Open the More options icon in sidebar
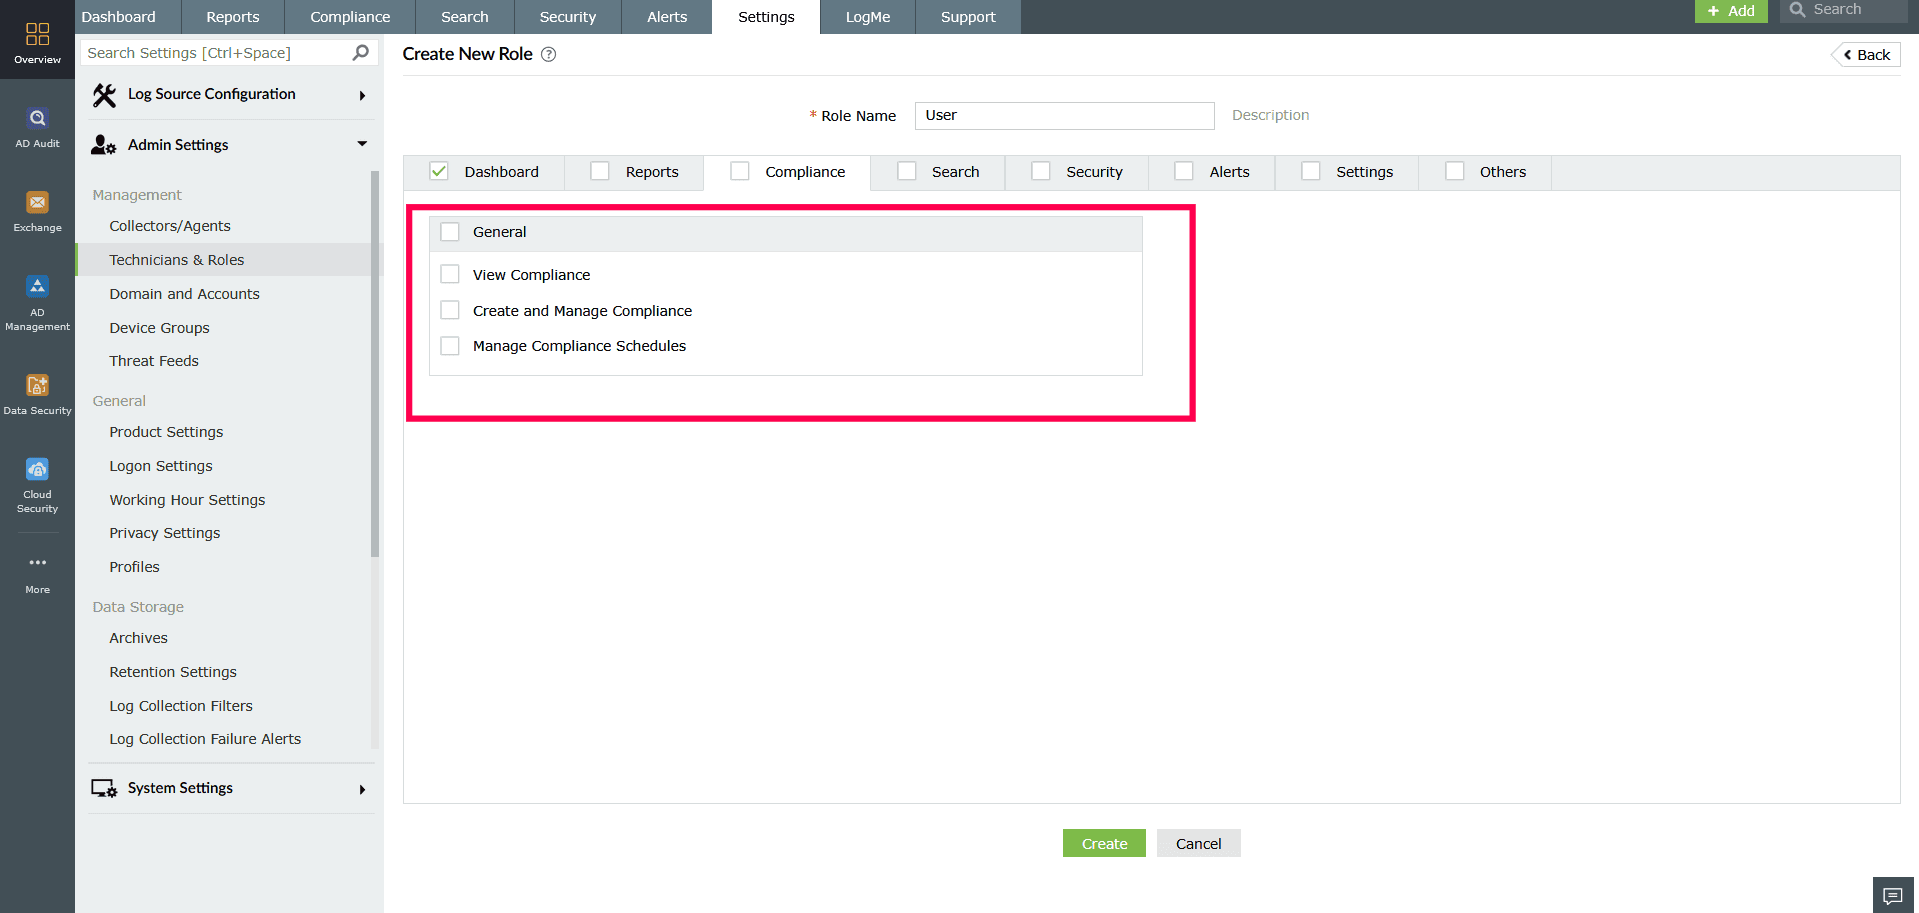This screenshot has height=913, width=1919. [37, 562]
